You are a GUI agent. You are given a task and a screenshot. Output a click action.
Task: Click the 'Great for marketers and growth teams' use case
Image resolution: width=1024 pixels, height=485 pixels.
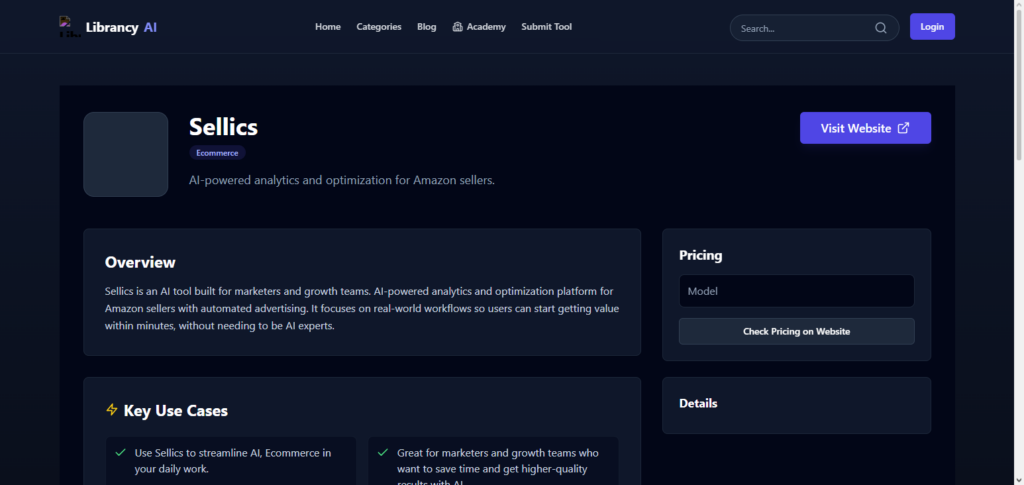[498, 466]
